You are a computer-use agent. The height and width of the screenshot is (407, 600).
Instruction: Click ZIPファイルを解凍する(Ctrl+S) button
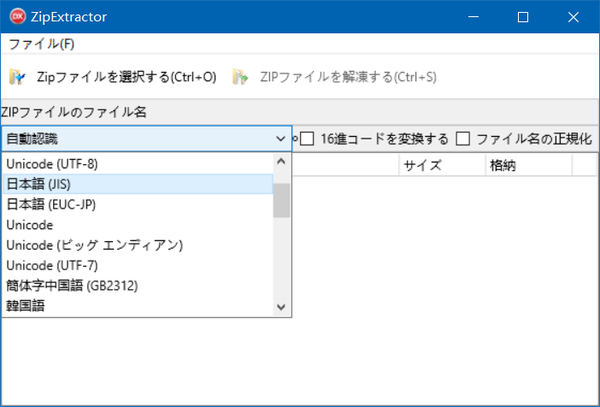335,77
